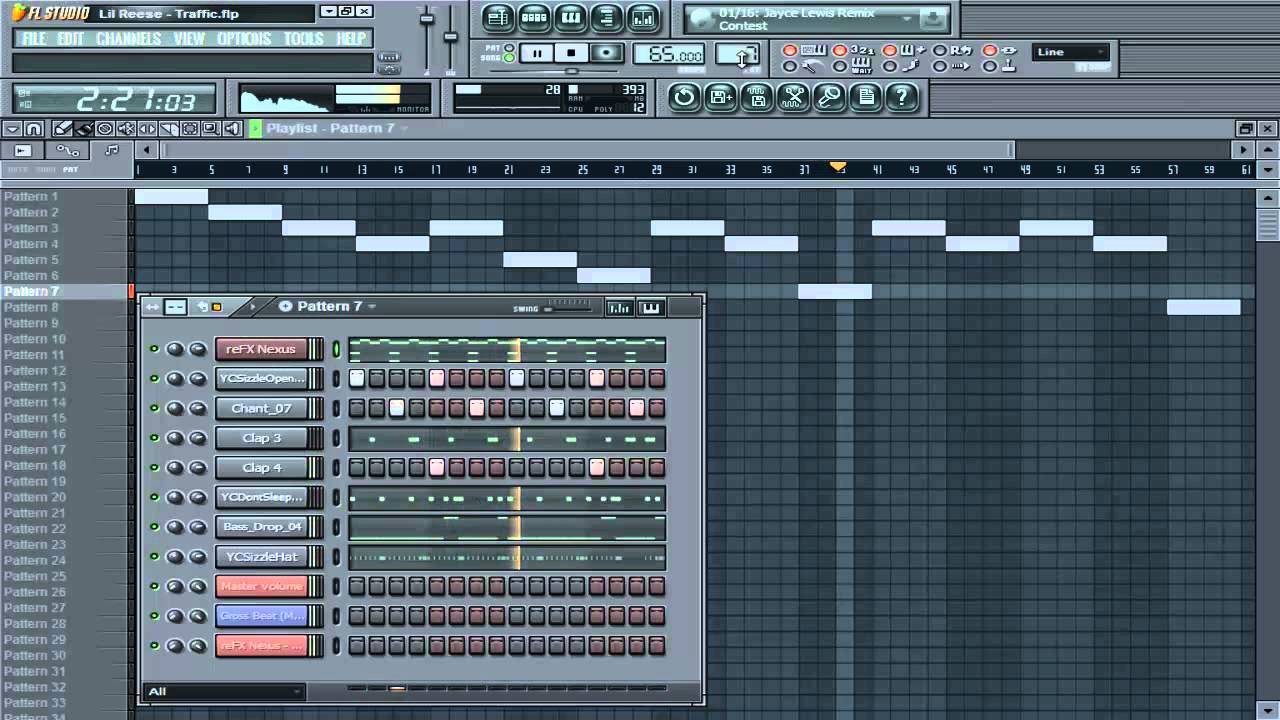Mute the Clap 3 channel green light
Screen dimensions: 1280x720
(x=154, y=438)
